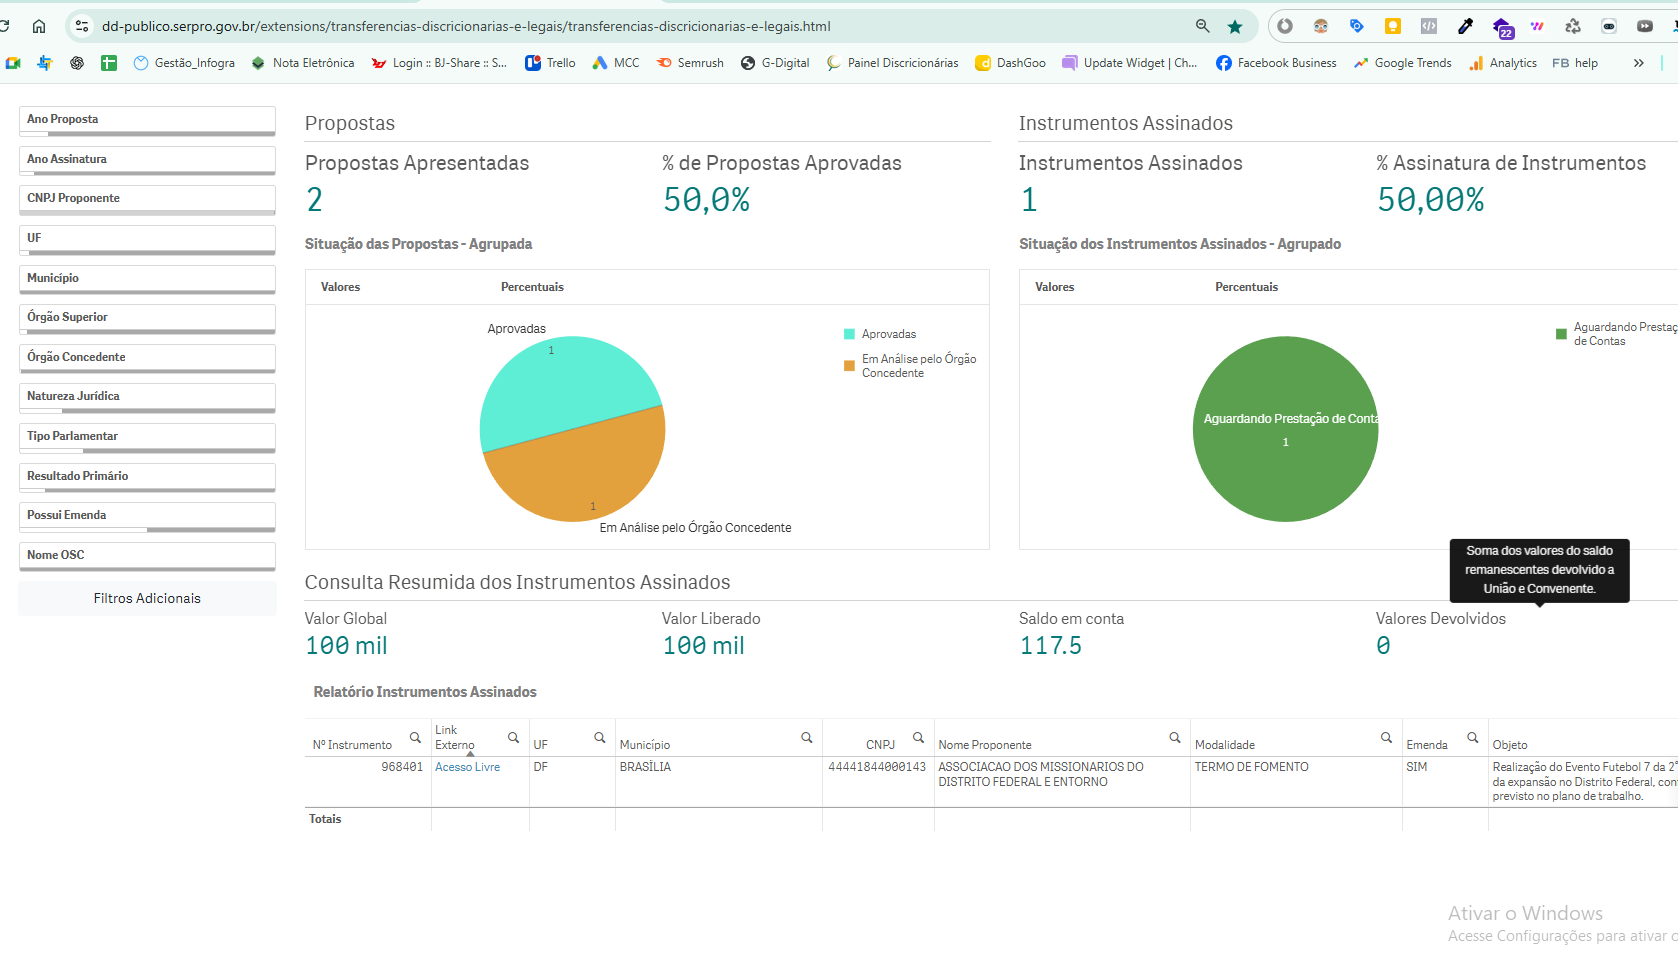The height and width of the screenshot is (960, 1678).
Task: Click the search icon in the Município column
Action: click(x=806, y=737)
